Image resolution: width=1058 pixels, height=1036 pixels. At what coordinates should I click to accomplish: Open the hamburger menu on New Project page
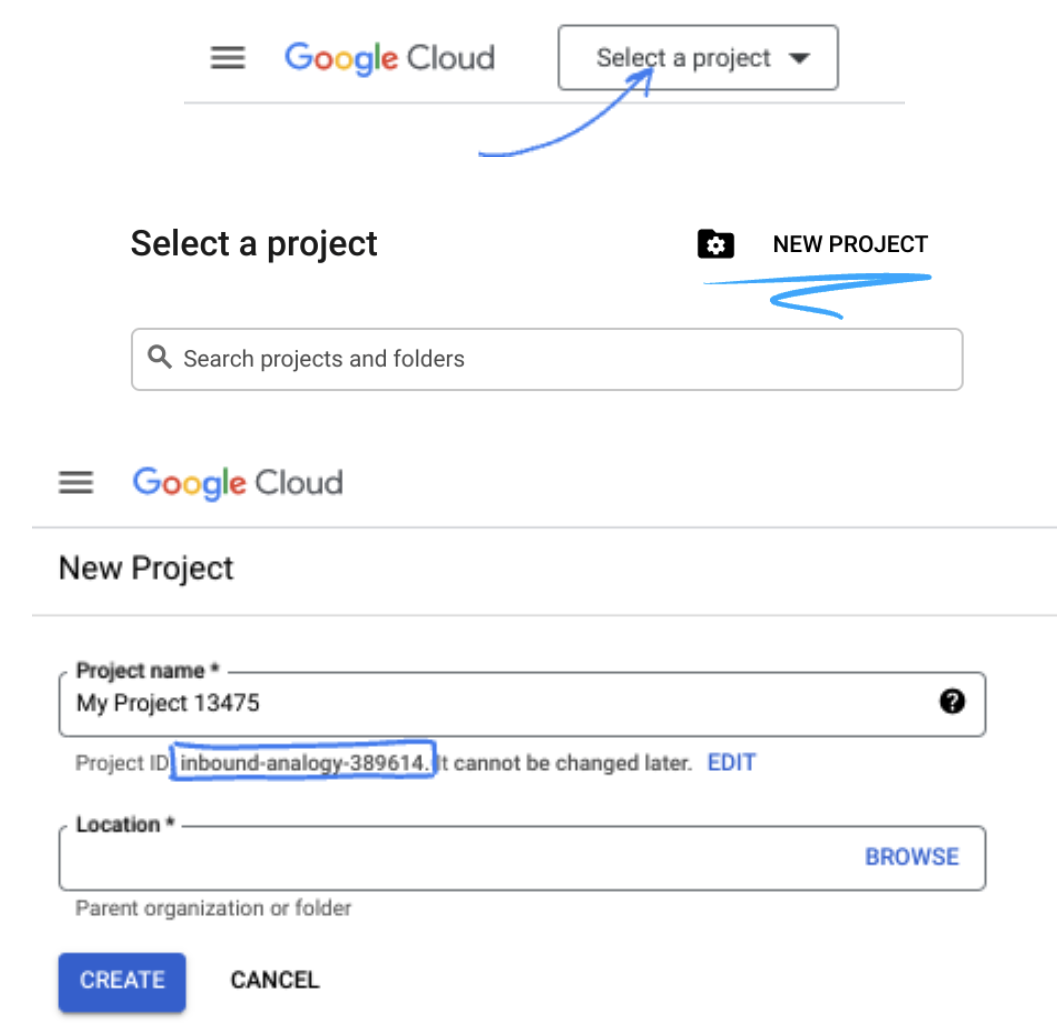[x=75, y=483]
